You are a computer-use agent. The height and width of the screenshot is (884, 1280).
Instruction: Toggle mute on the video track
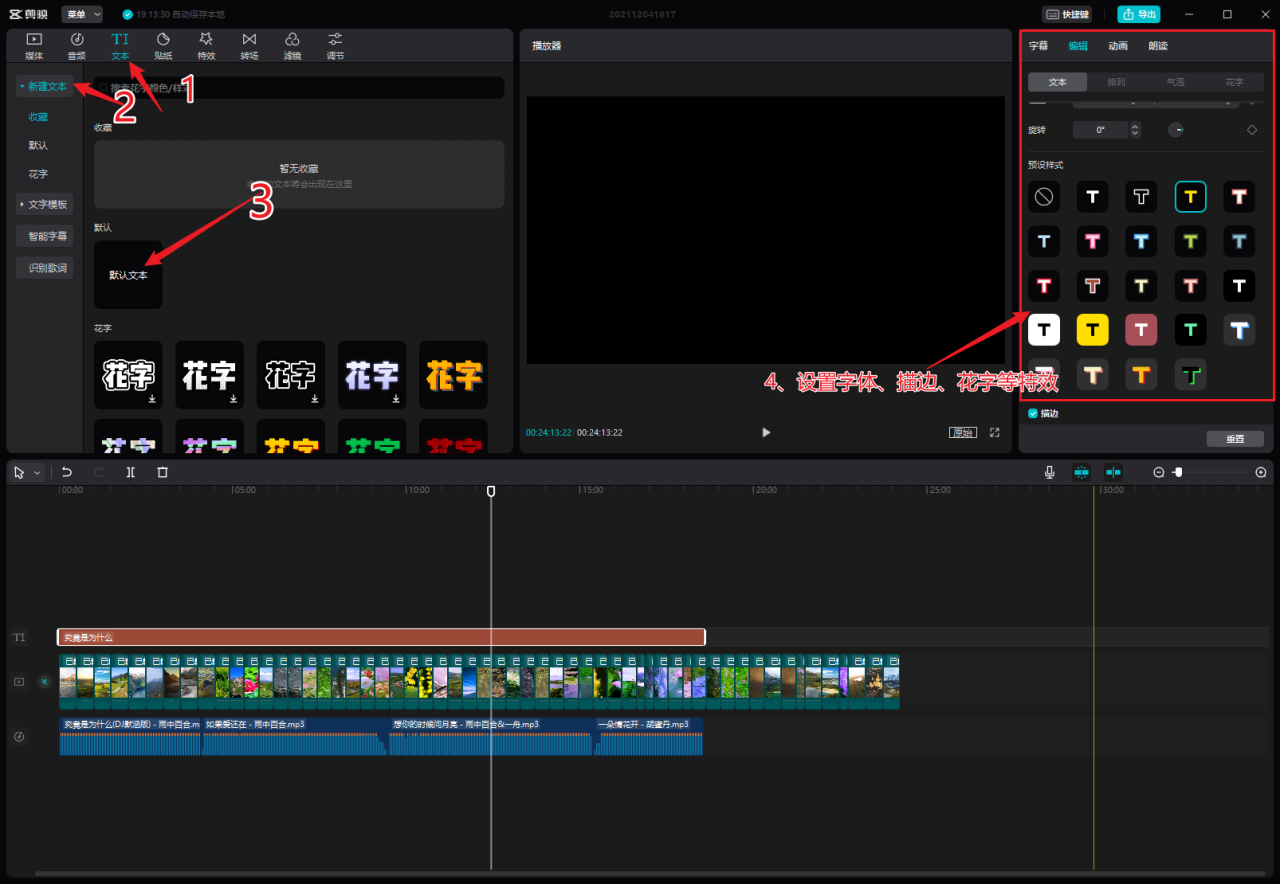(x=44, y=681)
